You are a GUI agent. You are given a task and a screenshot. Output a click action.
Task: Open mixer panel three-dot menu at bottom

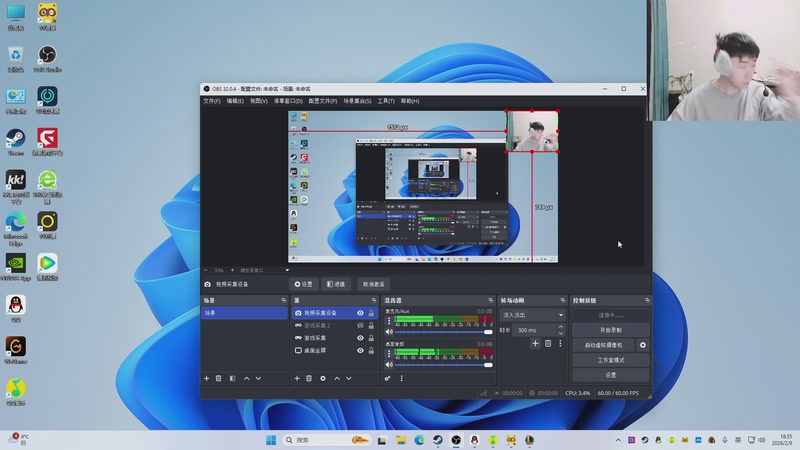(x=402, y=379)
